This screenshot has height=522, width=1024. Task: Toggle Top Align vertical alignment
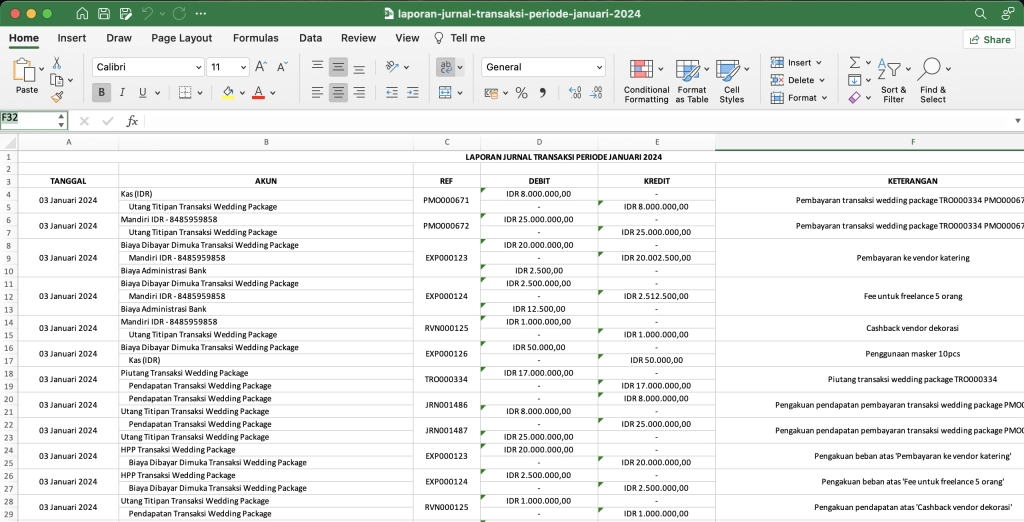tap(317, 66)
